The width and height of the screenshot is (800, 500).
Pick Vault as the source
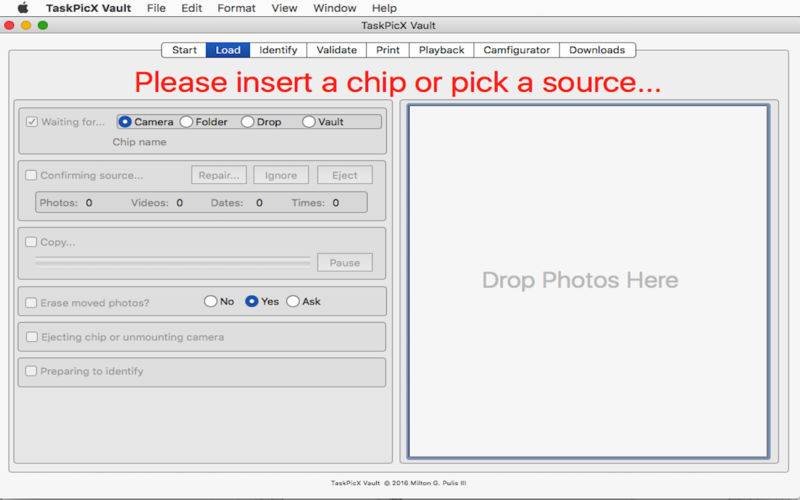[x=309, y=121]
